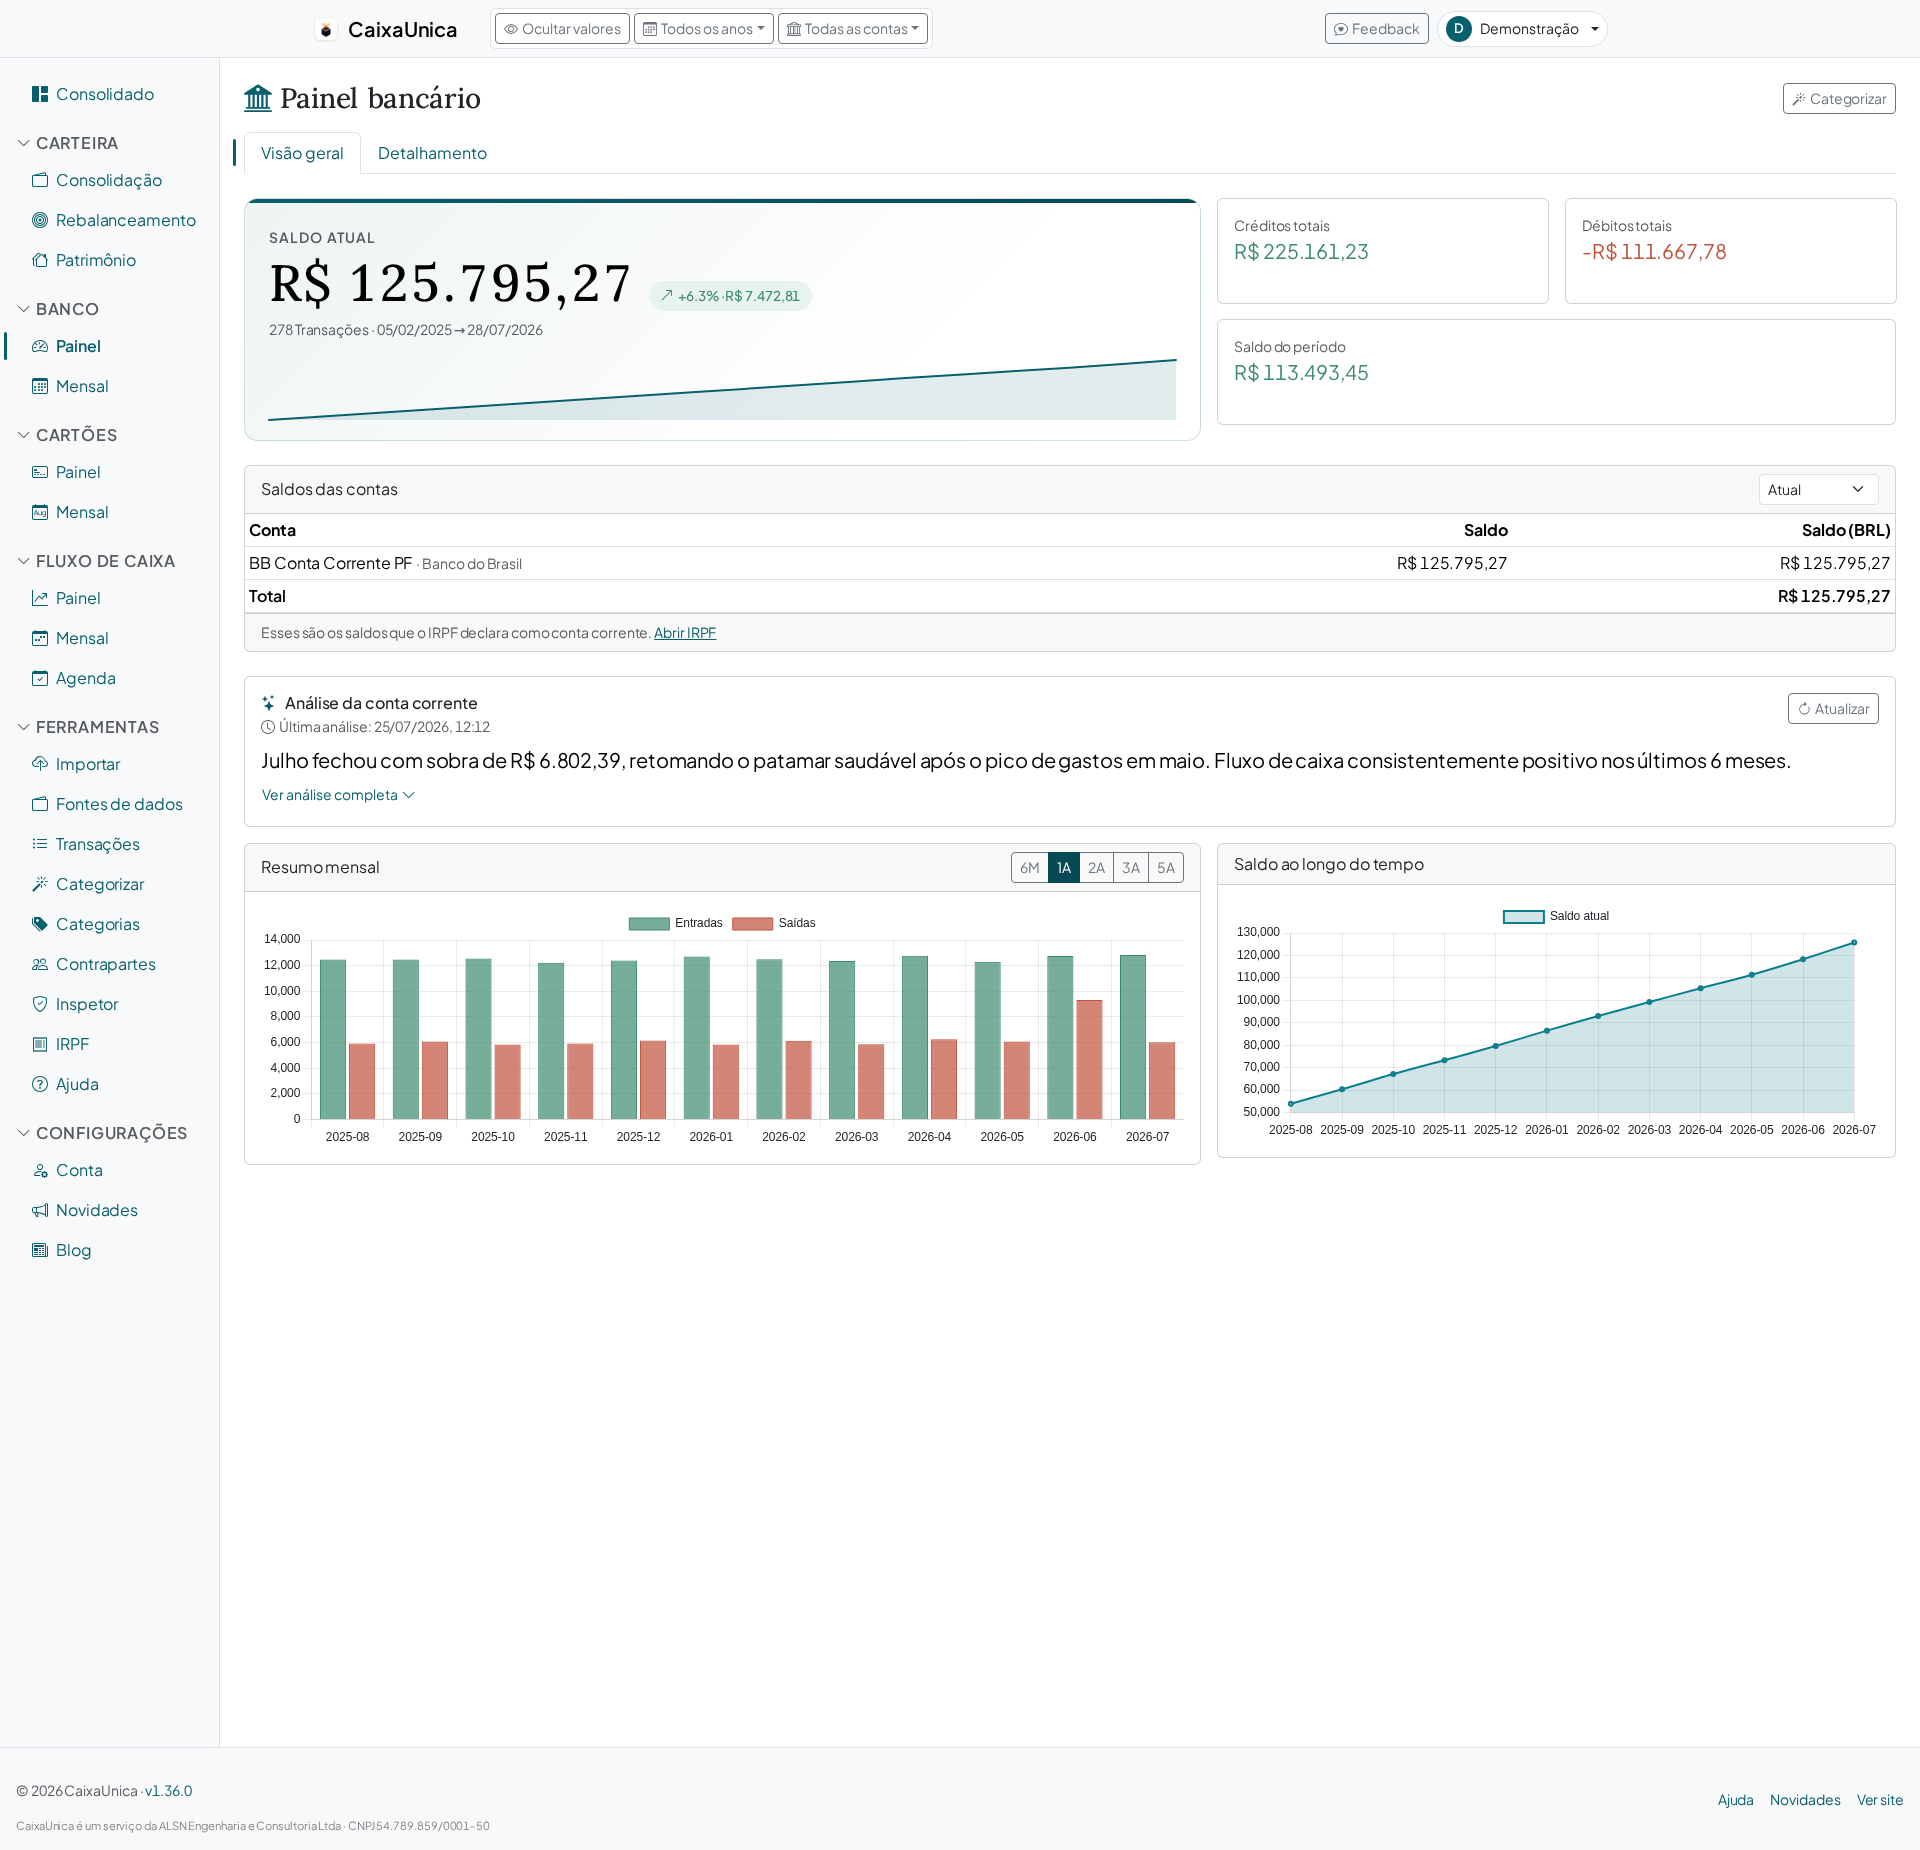Toggle Saldo atual series in legend
The width and height of the screenshot is (1920, 1850).
pos(1556,916)
